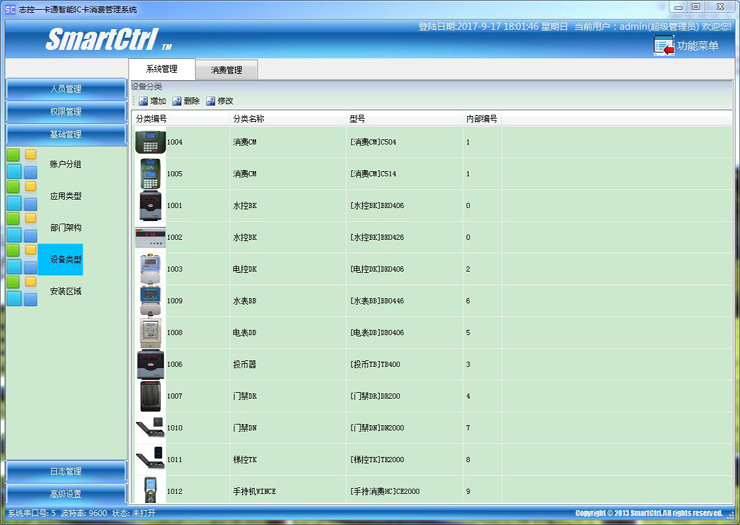Click device thumbnail for row 1004
The image size is (740, 525).
point(149,142)
